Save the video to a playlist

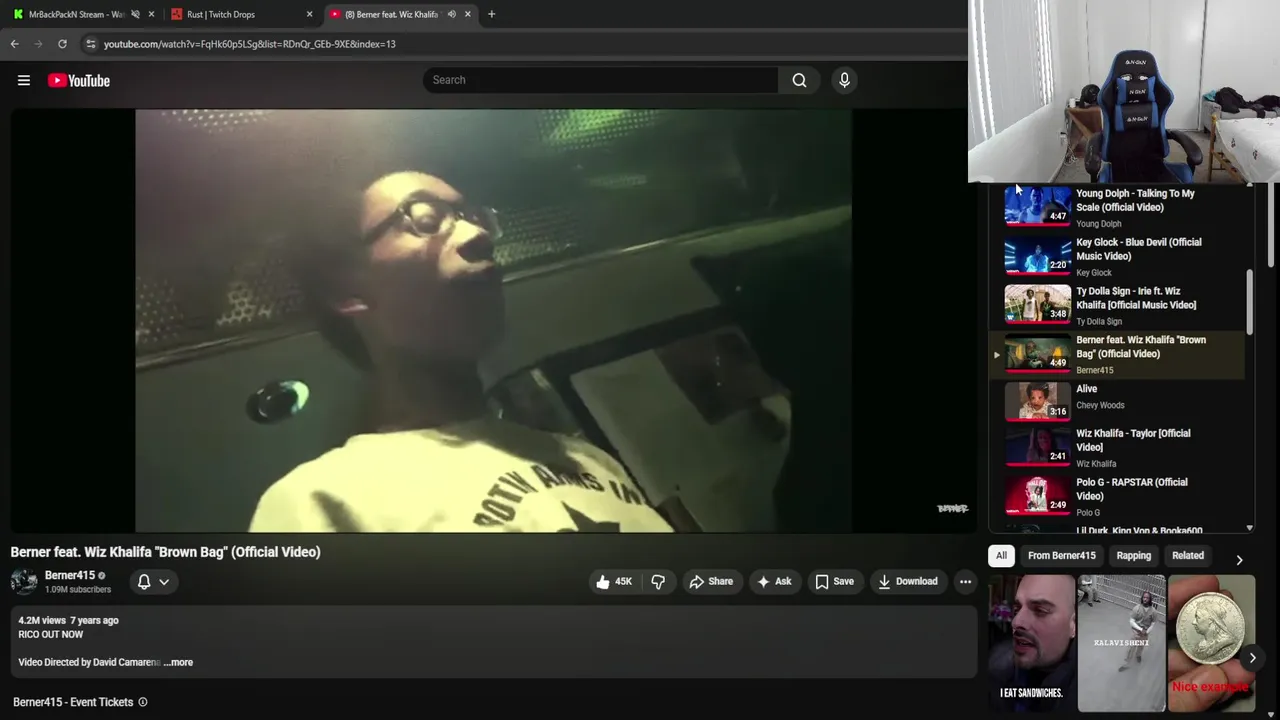[x=834, y=581]
